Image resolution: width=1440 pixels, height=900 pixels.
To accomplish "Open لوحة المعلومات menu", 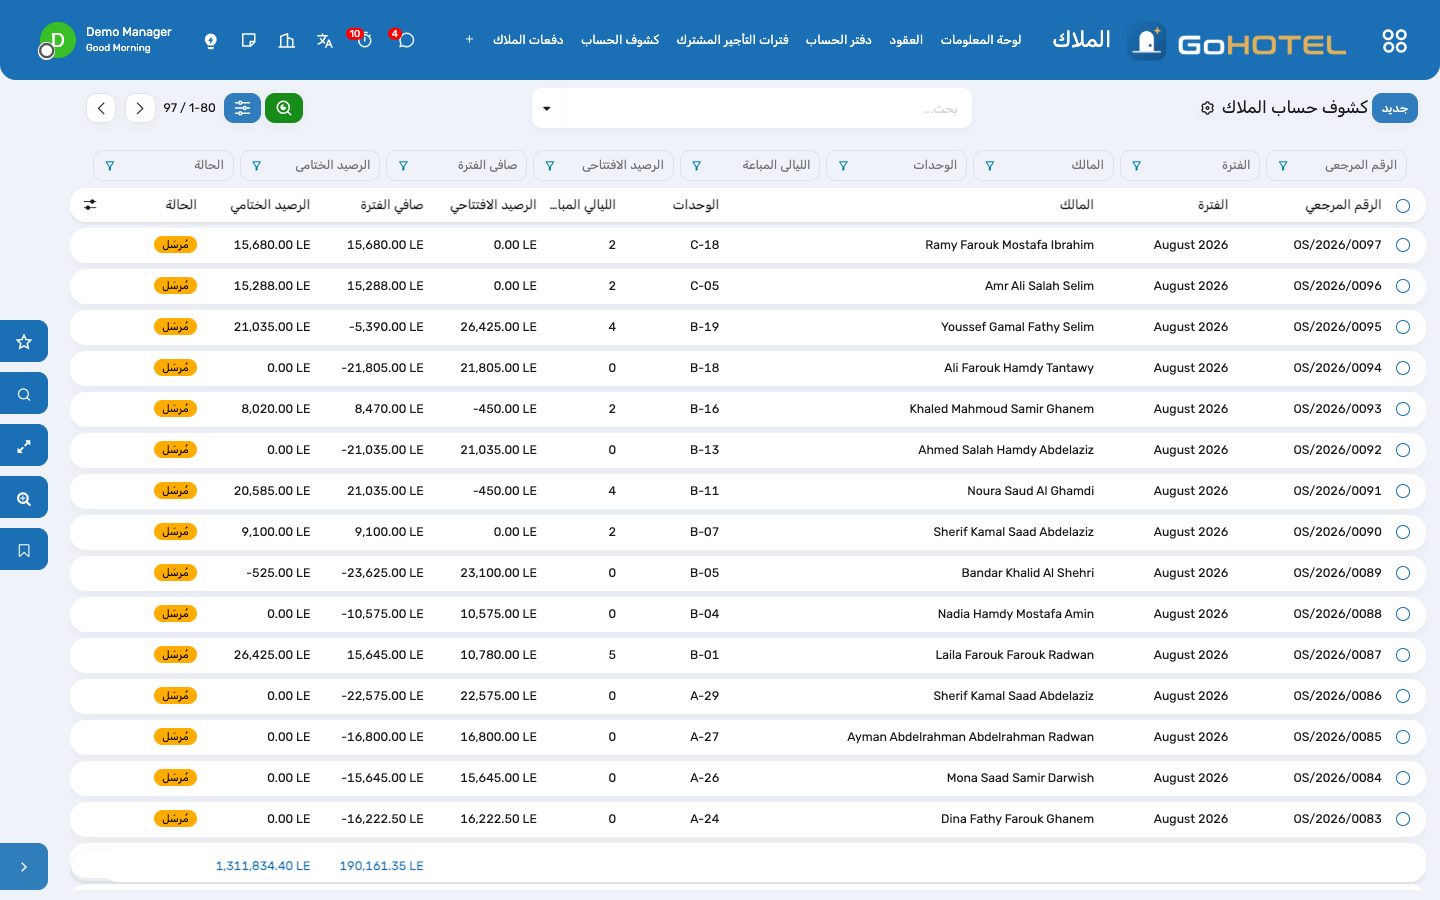I will pos(981,40).
